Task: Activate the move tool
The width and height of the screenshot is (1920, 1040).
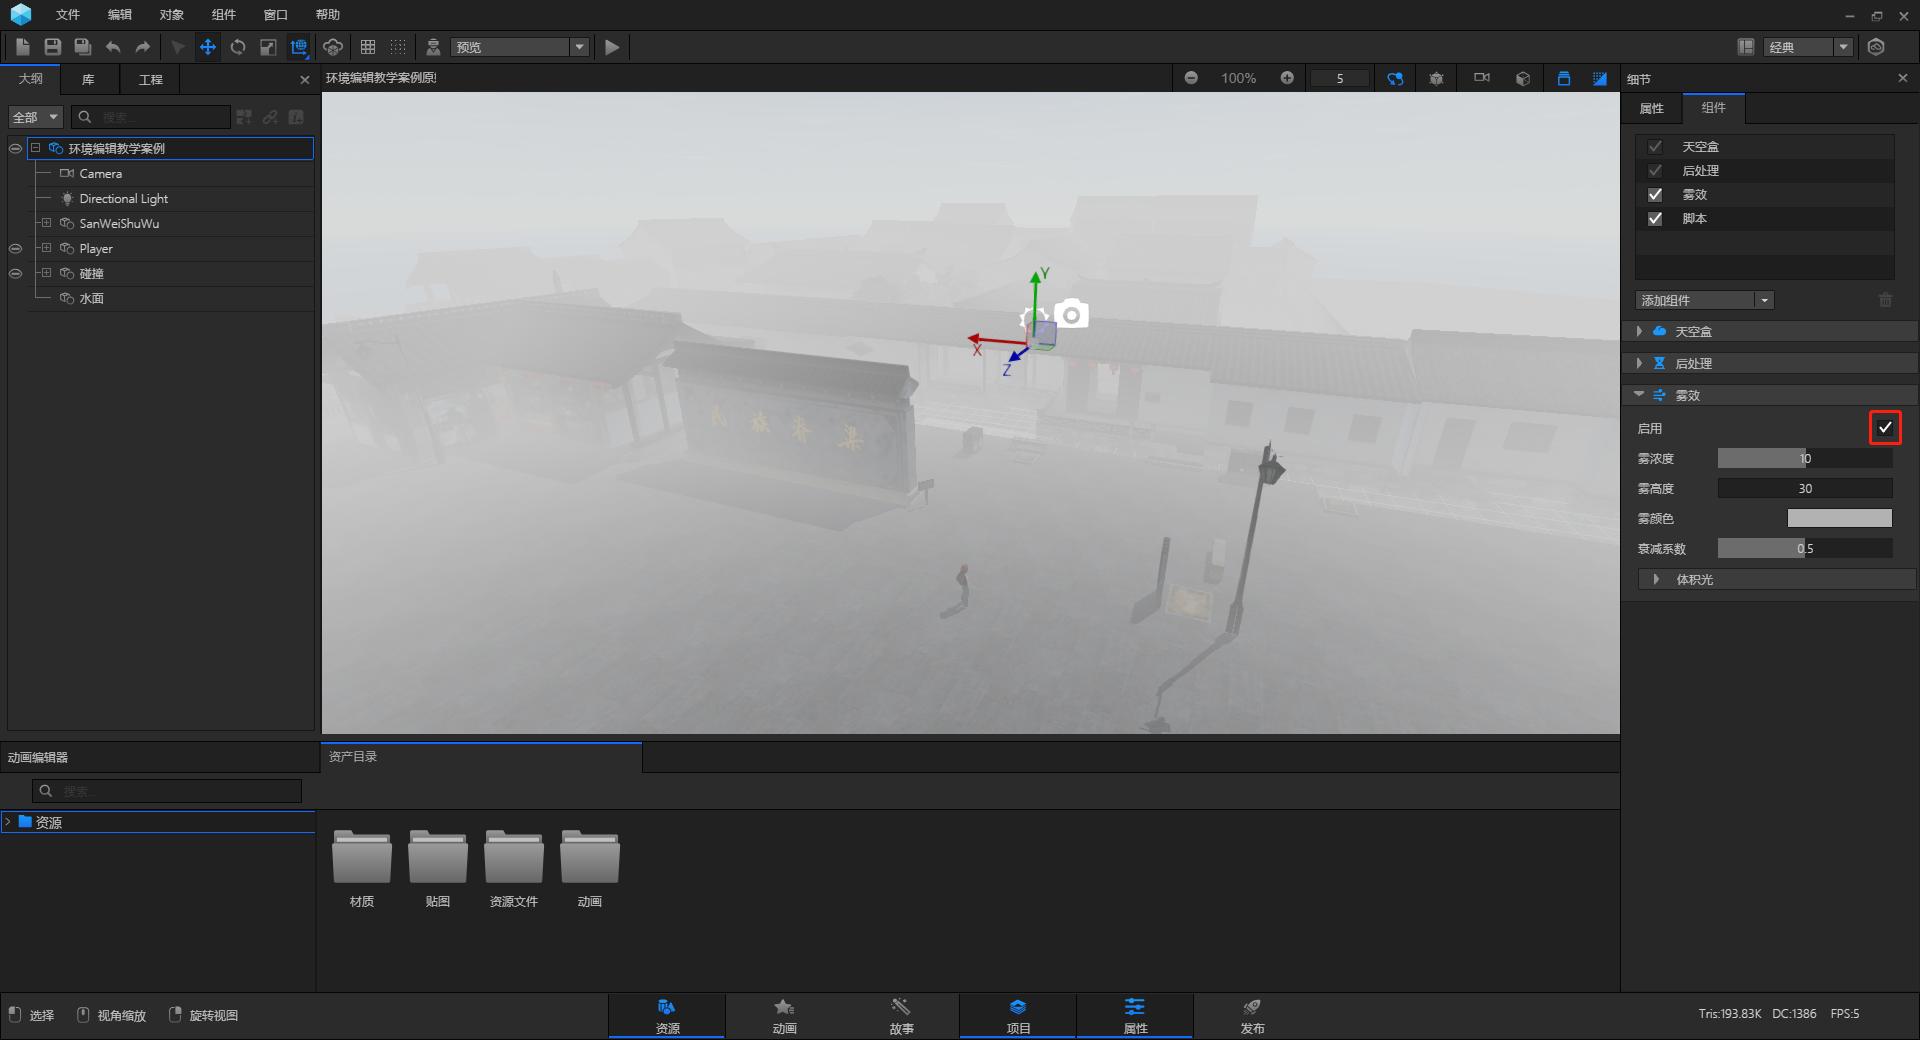Action: click(208, 47)
